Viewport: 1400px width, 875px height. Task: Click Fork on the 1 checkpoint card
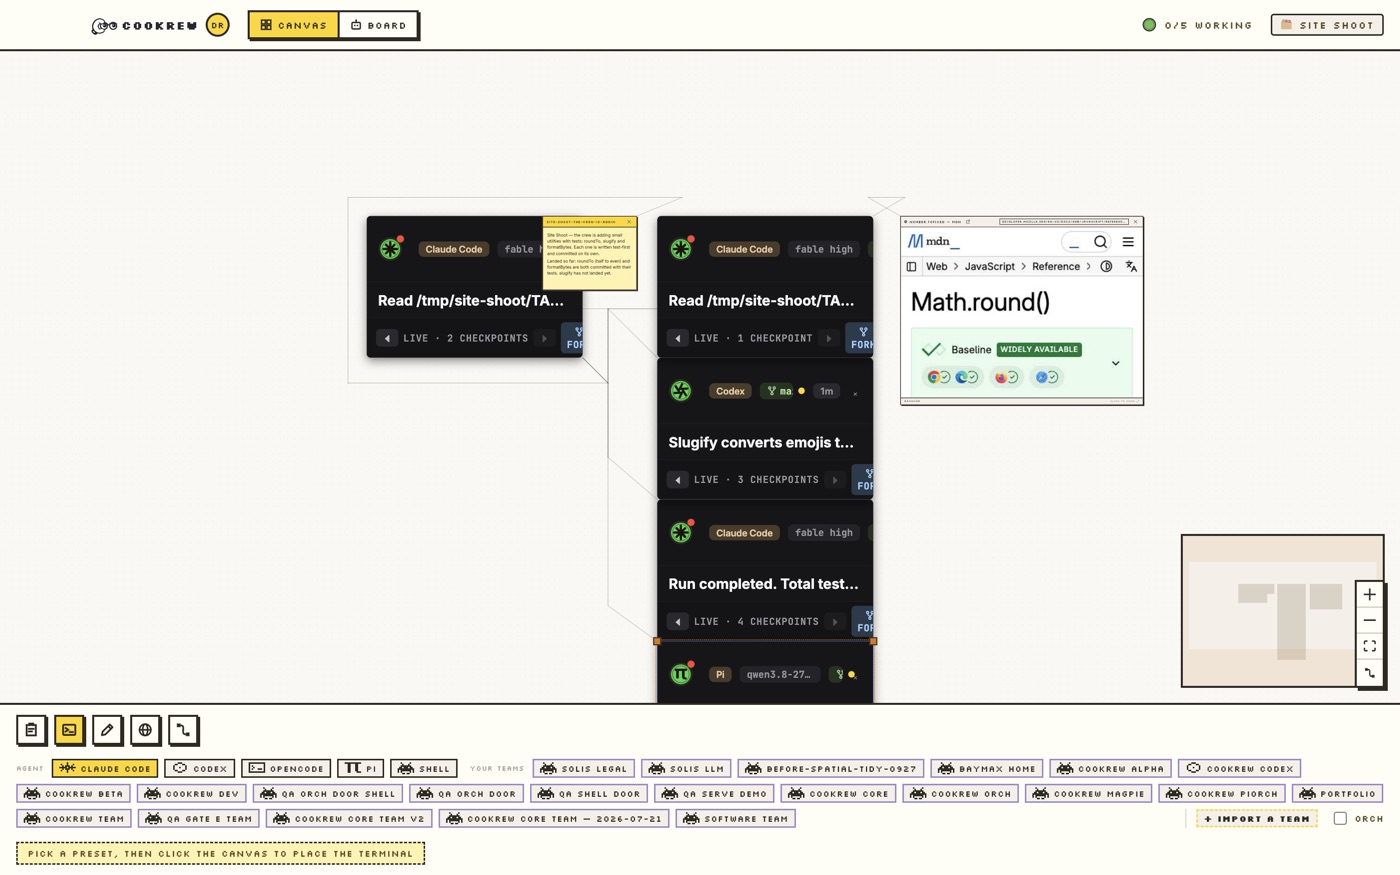[x=860, y=338]
